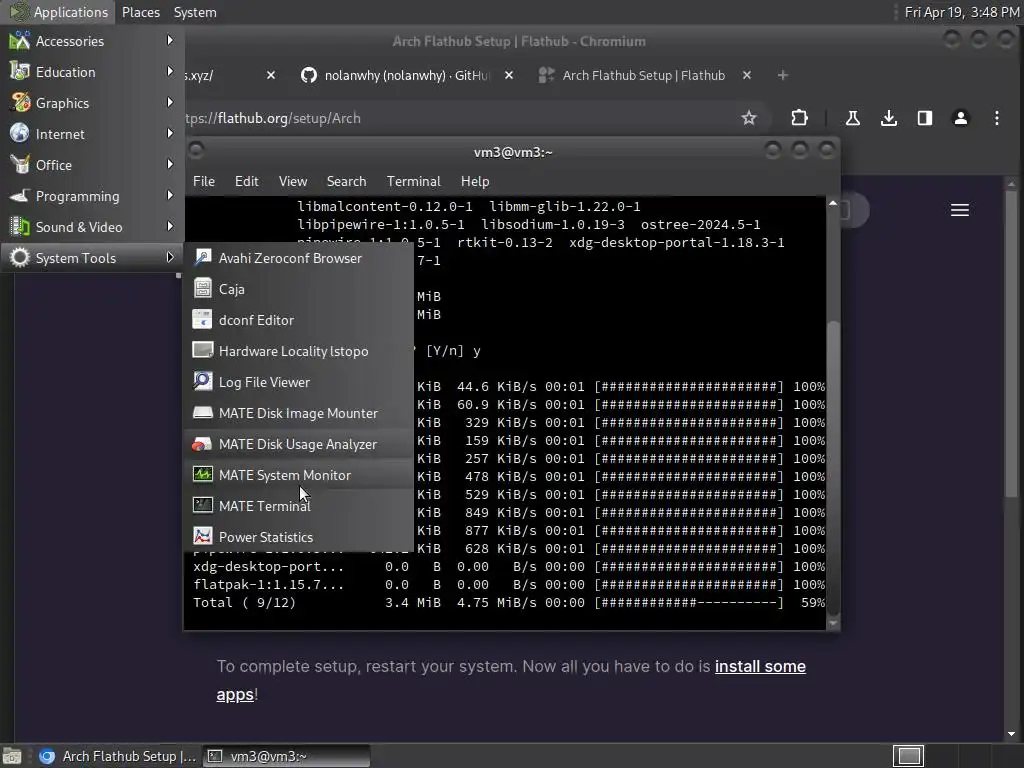Click the Chromium page vertical scrollbar
Viewport: 1024px width, 768px height.
(1011, 346)
